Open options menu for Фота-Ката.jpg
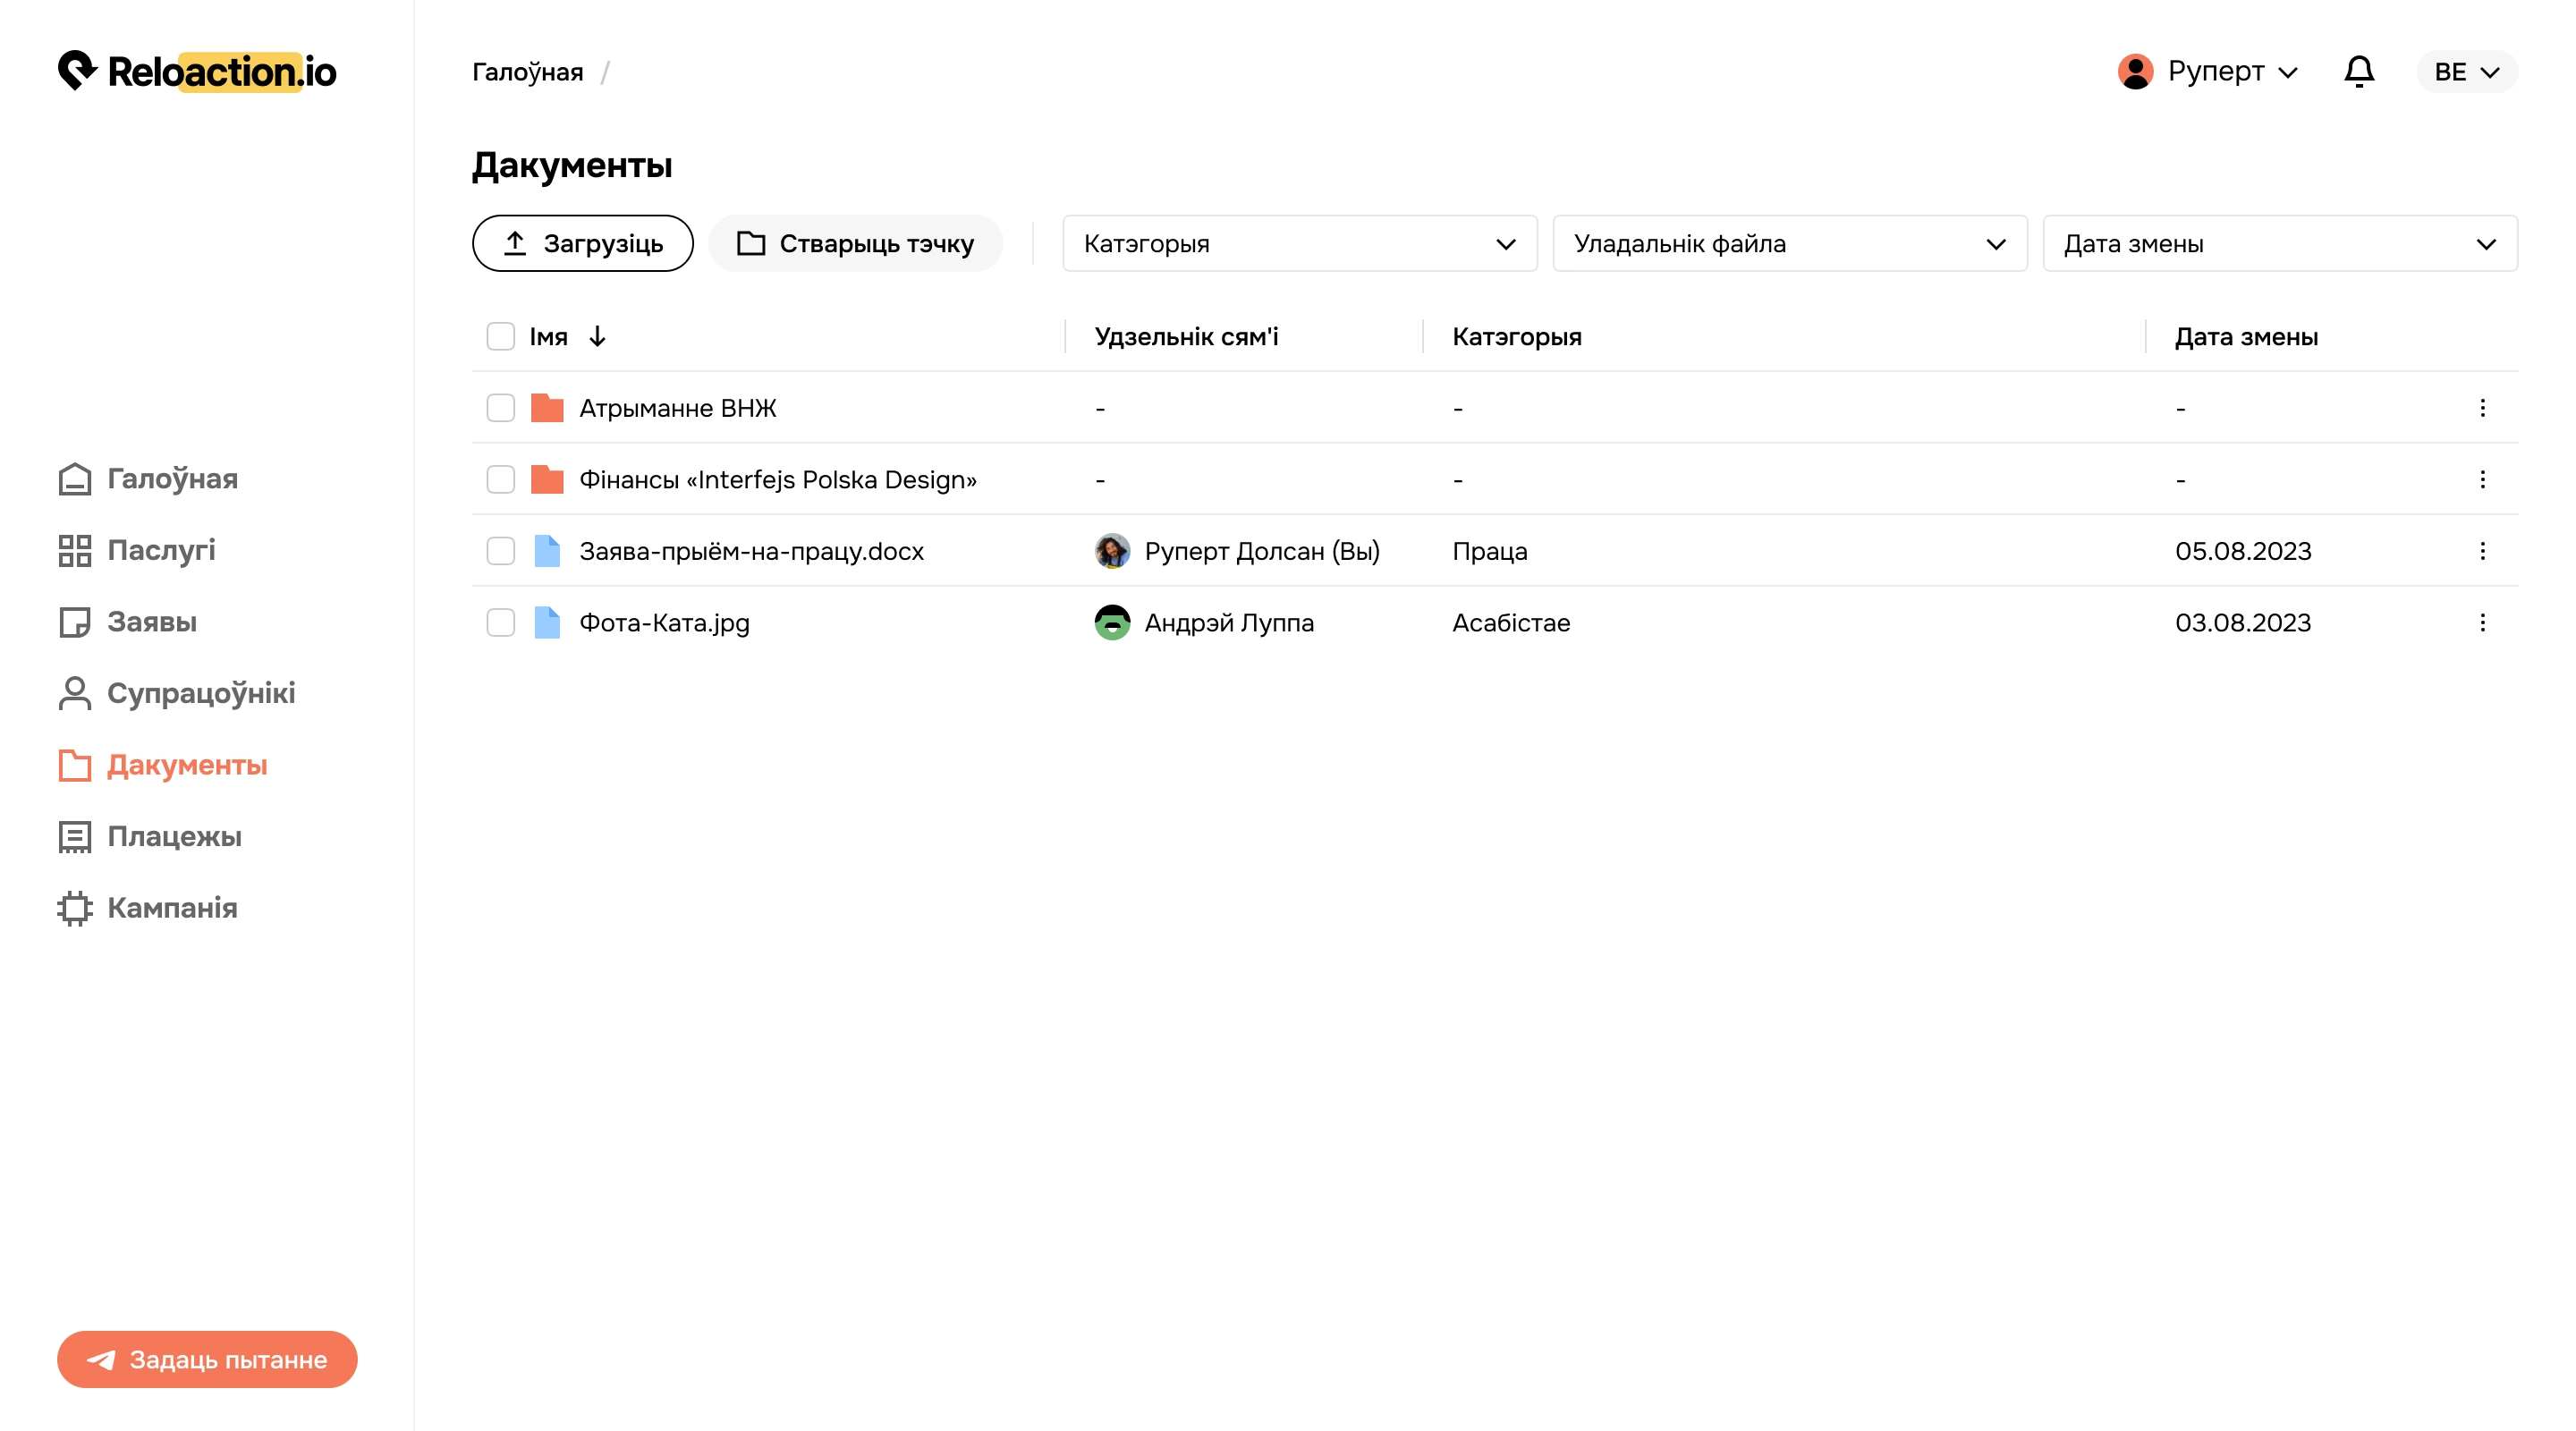 coord(2482,623)
